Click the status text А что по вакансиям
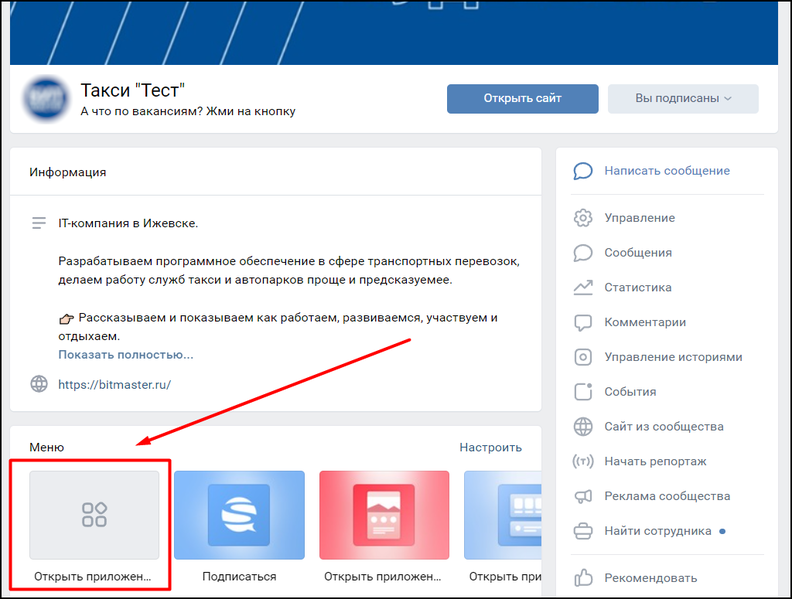792x599 pixels. coord(188,111)
